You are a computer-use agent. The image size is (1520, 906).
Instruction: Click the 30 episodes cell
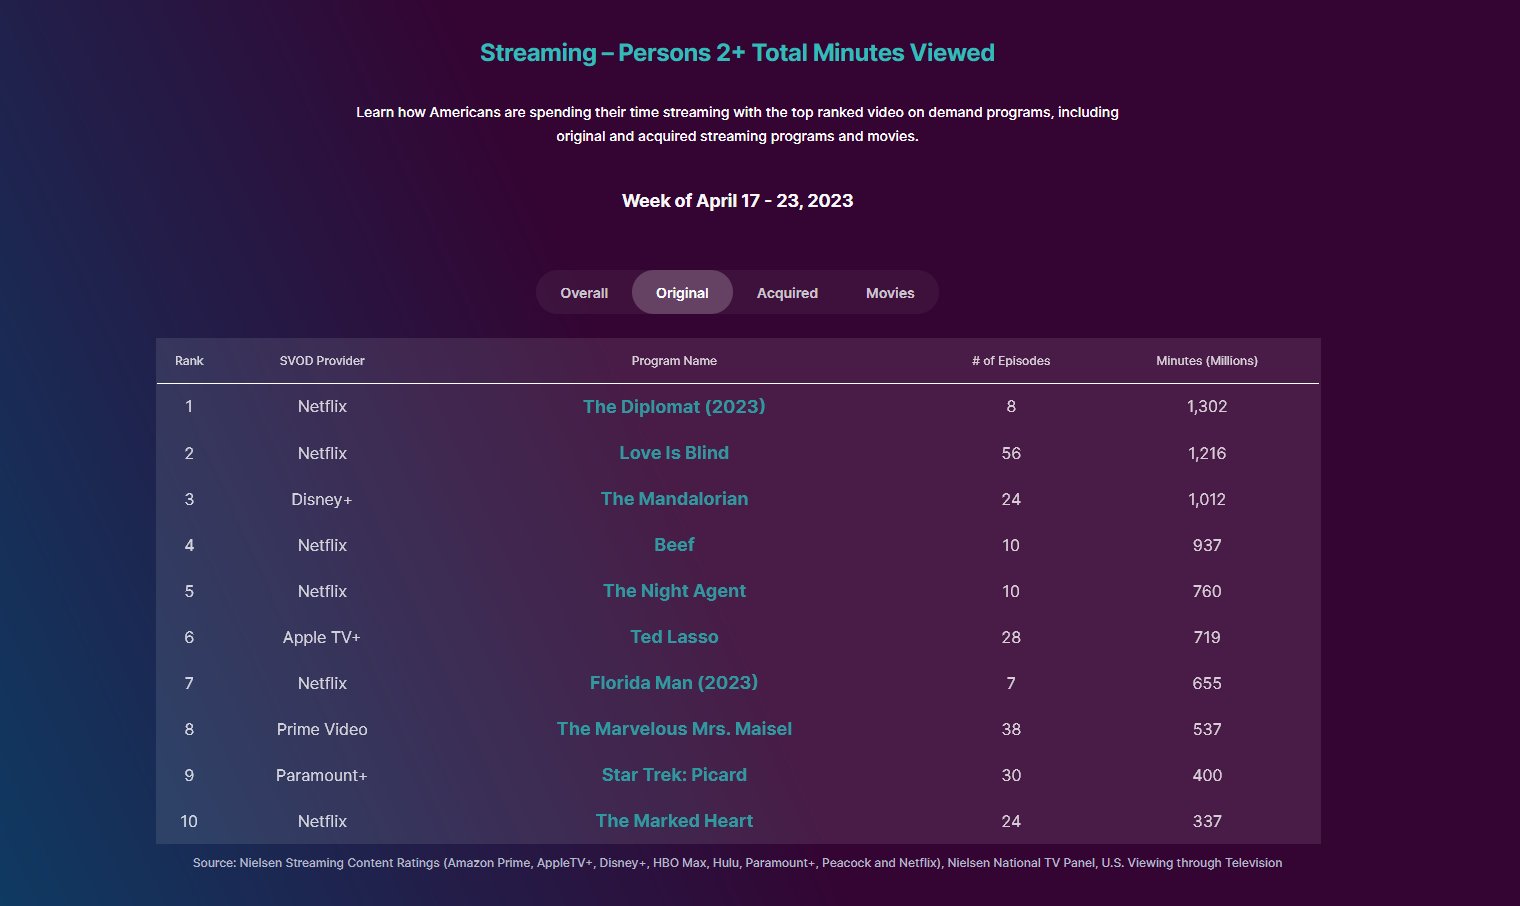click(x=1011, y=775)
